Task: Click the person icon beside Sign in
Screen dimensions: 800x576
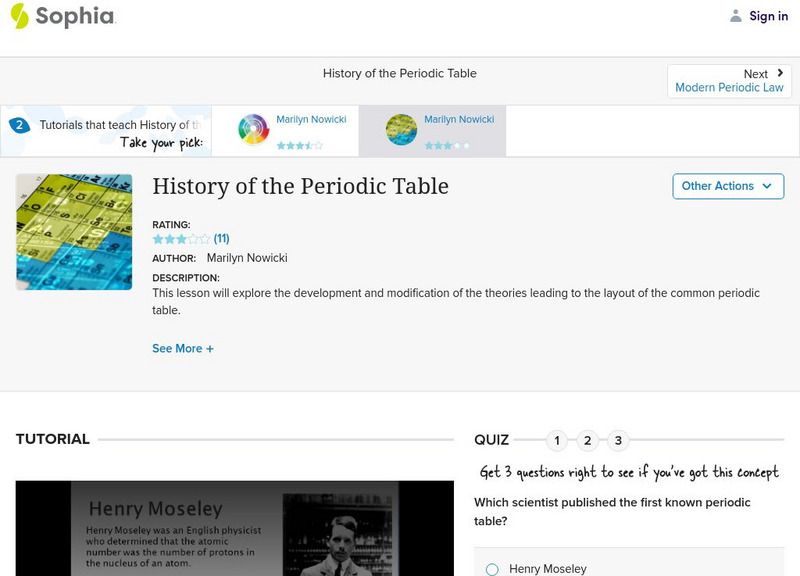Action: [734, 15]
